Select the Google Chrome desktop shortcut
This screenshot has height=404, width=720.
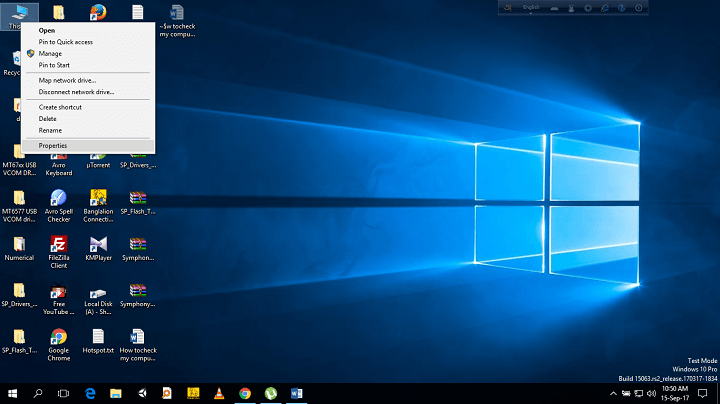(59, 345)
